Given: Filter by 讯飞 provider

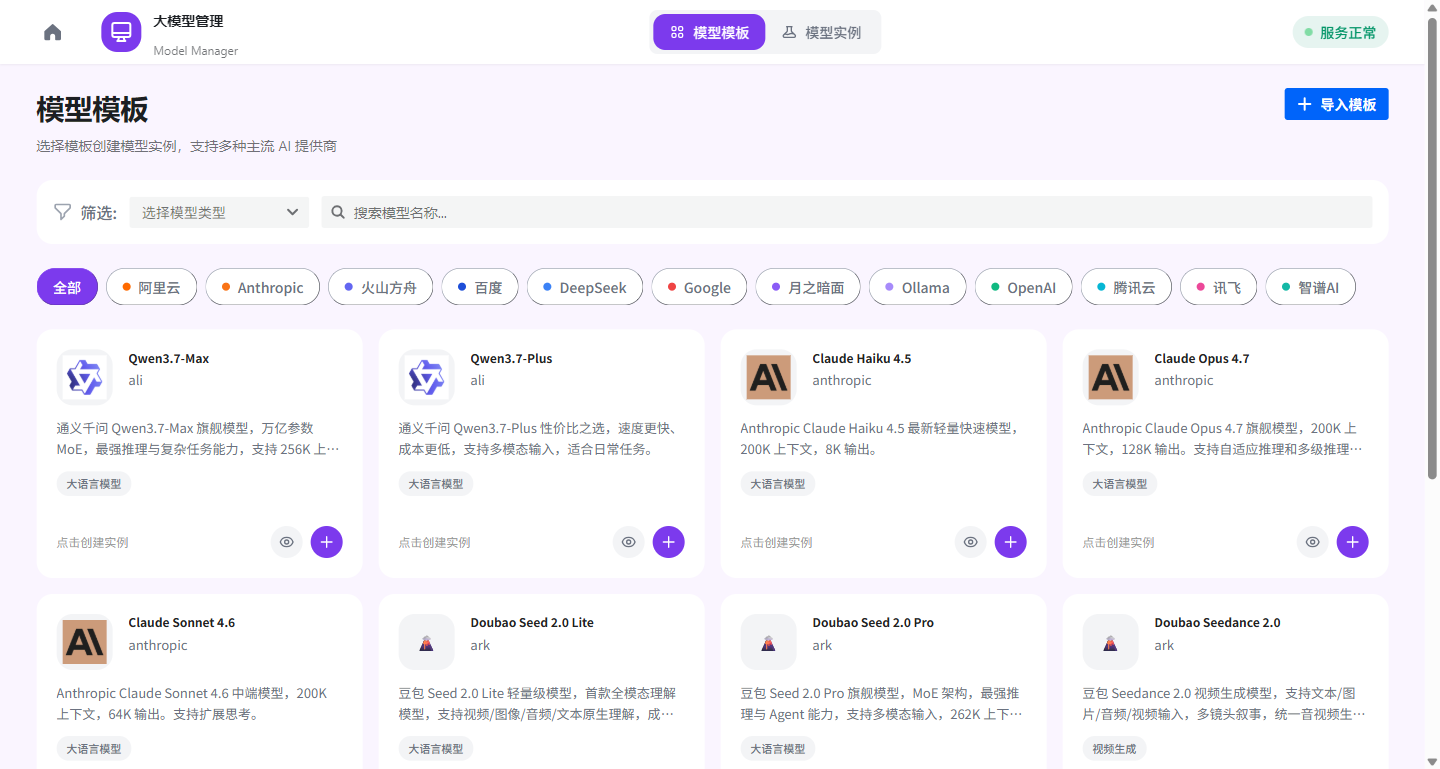Looking at the screenshot, I should coord(1218,287).
